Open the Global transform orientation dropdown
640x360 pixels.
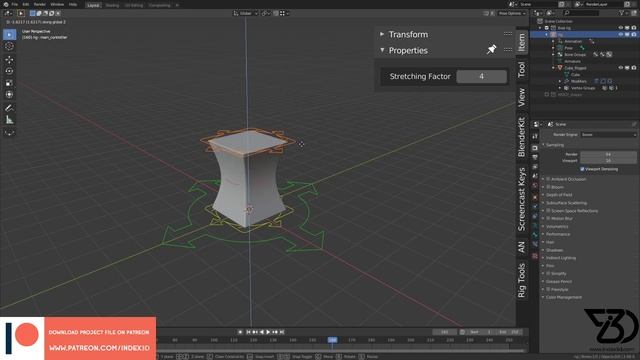pyautogui.click(x=246, y=13)
